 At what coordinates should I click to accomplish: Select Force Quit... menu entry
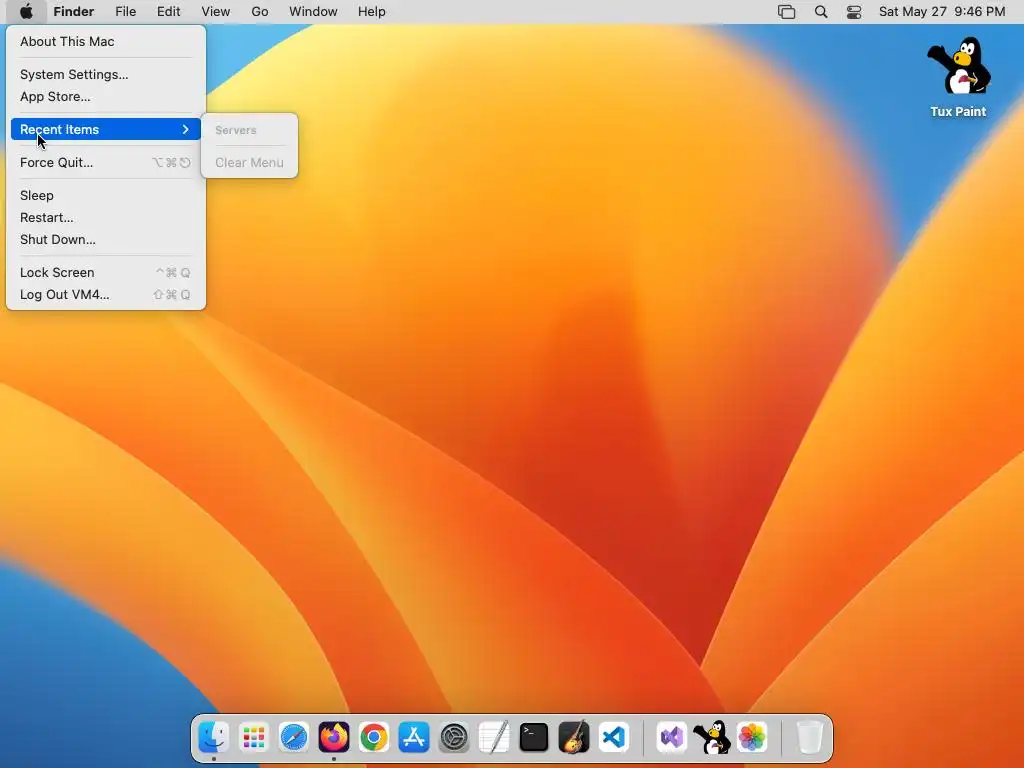[106, 163]
